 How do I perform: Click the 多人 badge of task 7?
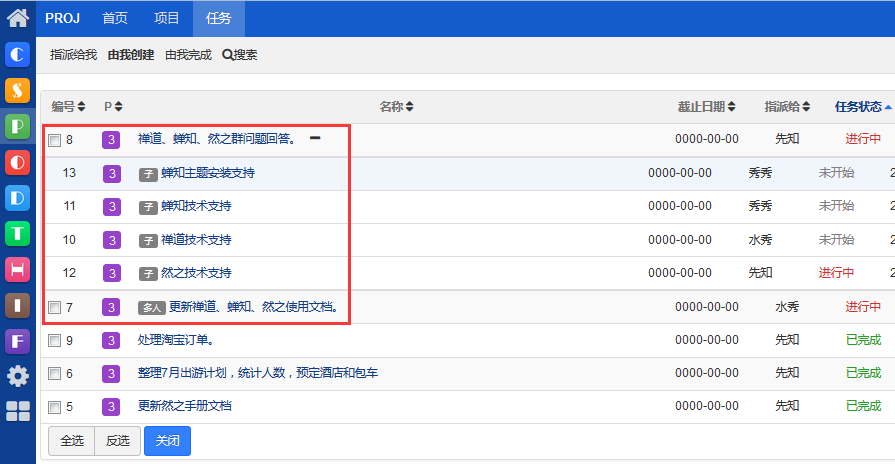(x=152, y=308)
